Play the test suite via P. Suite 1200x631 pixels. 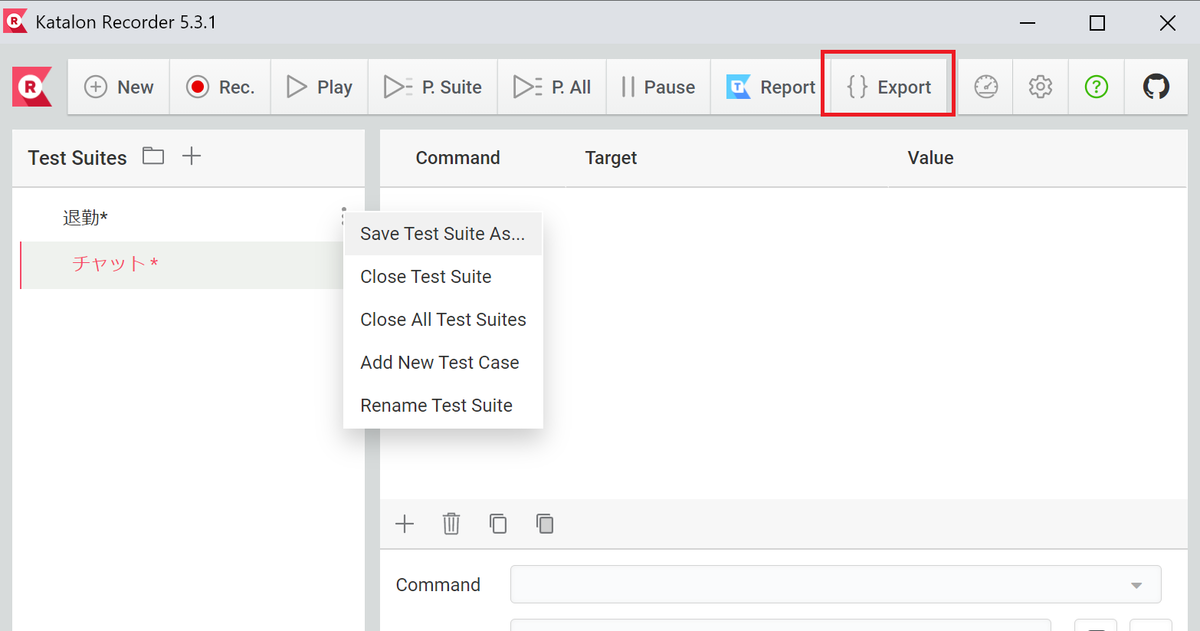tap(433, 87)
